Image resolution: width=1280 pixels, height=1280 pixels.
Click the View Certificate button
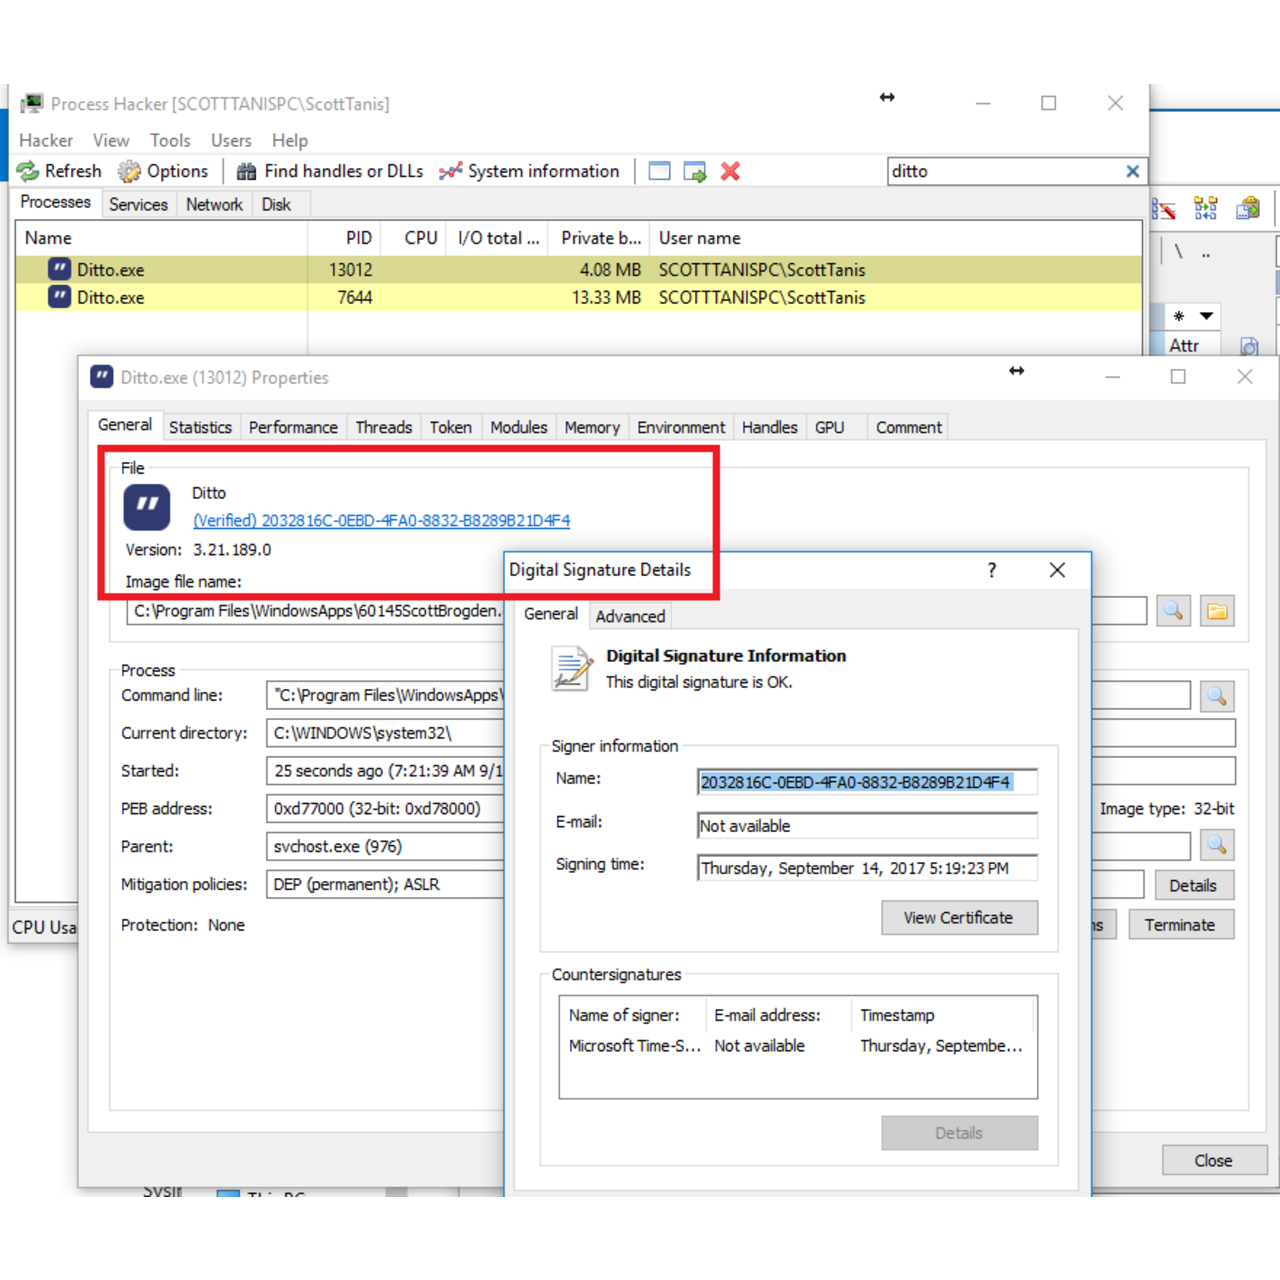click(958, 918)
